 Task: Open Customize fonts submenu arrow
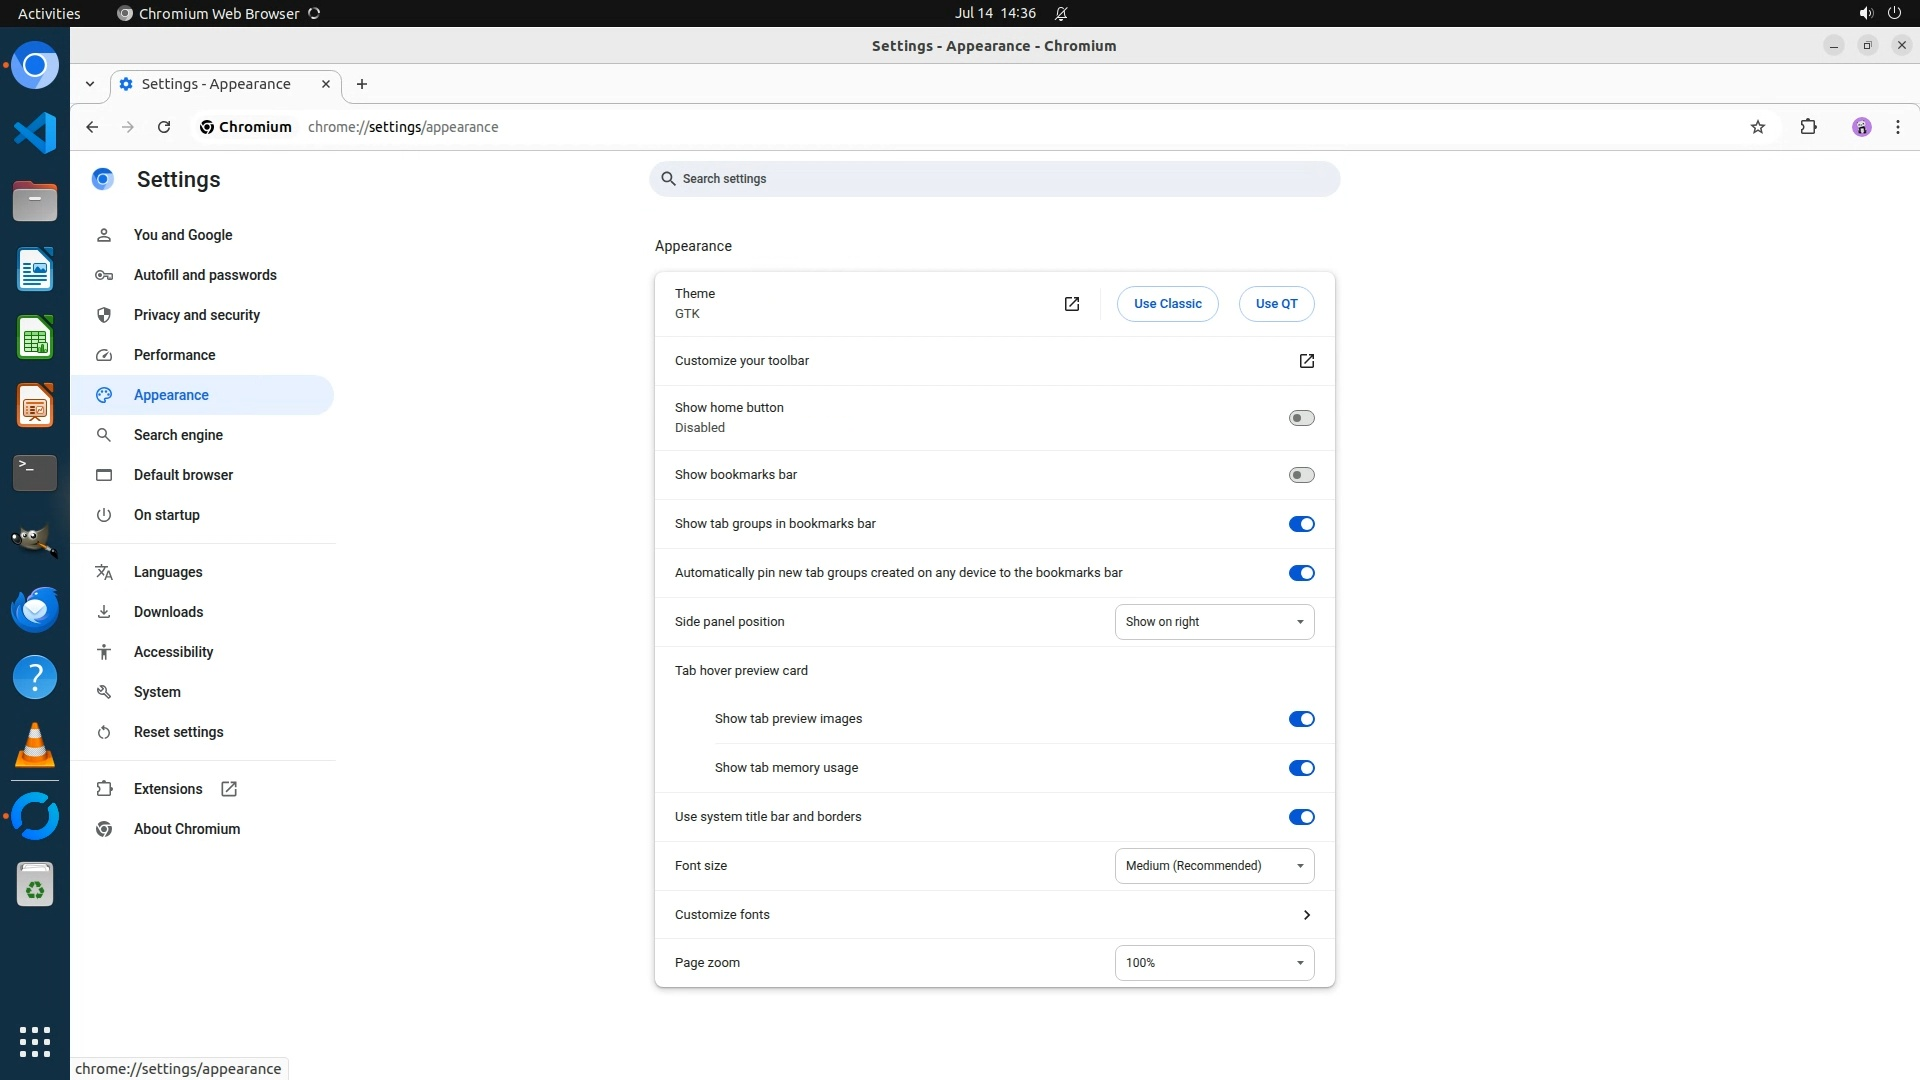(x=1306, y=915)
